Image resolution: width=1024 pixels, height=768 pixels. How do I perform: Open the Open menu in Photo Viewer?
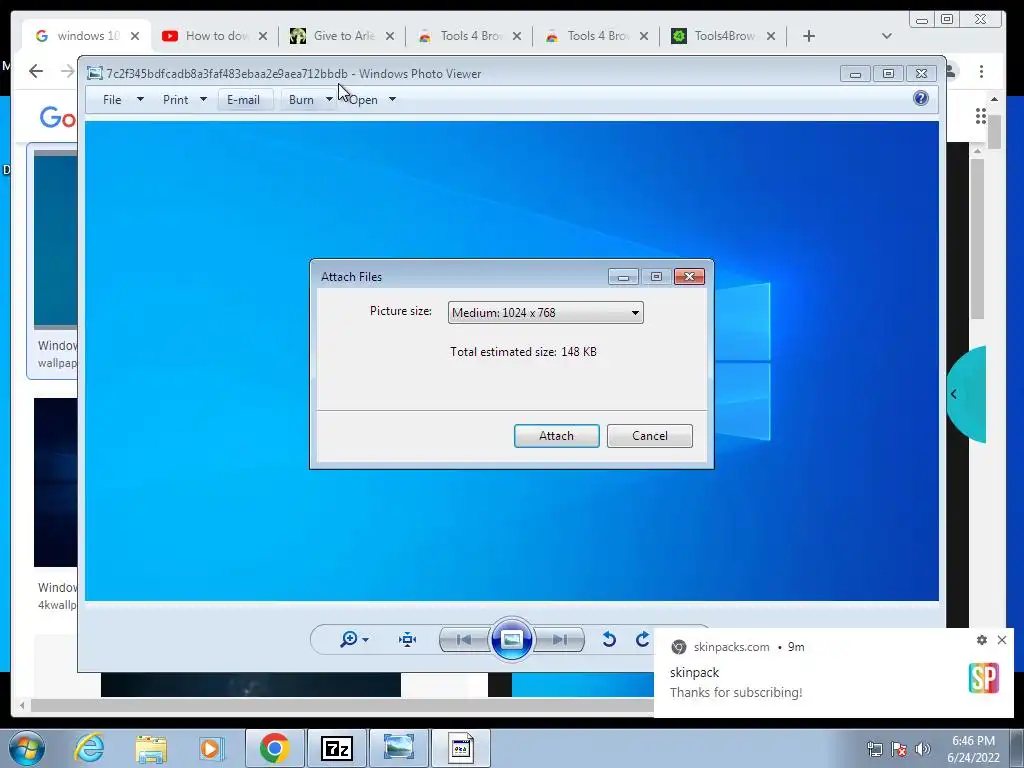pyautogui.click(x=363, y=99)
